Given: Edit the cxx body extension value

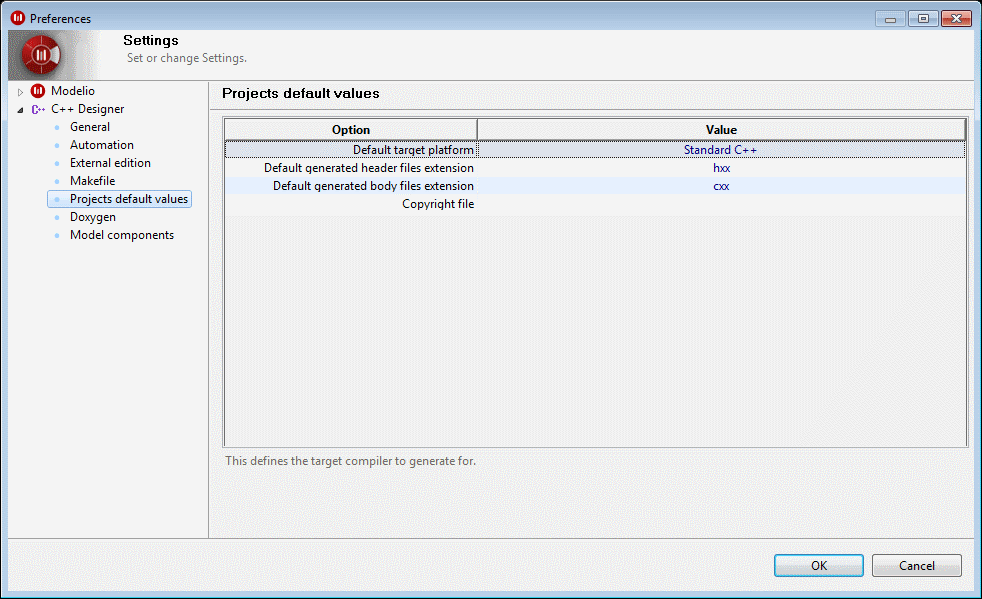Looking at the screenshot, I should [721, 186].
